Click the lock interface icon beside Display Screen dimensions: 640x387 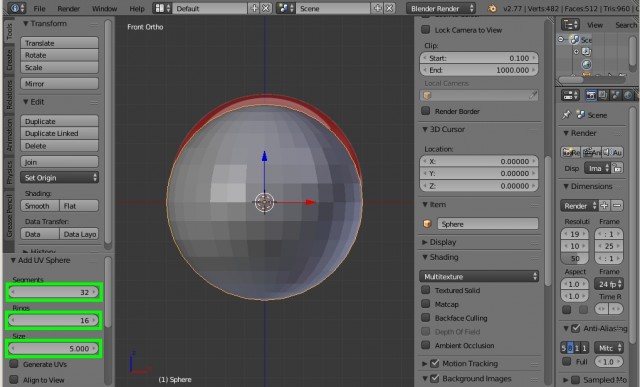[x=618, y=168]
